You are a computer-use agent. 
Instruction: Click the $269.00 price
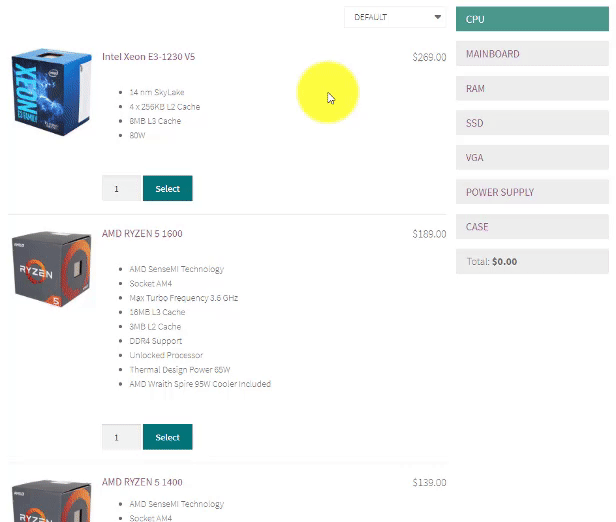pyautogui.click(x=429, y=57)
